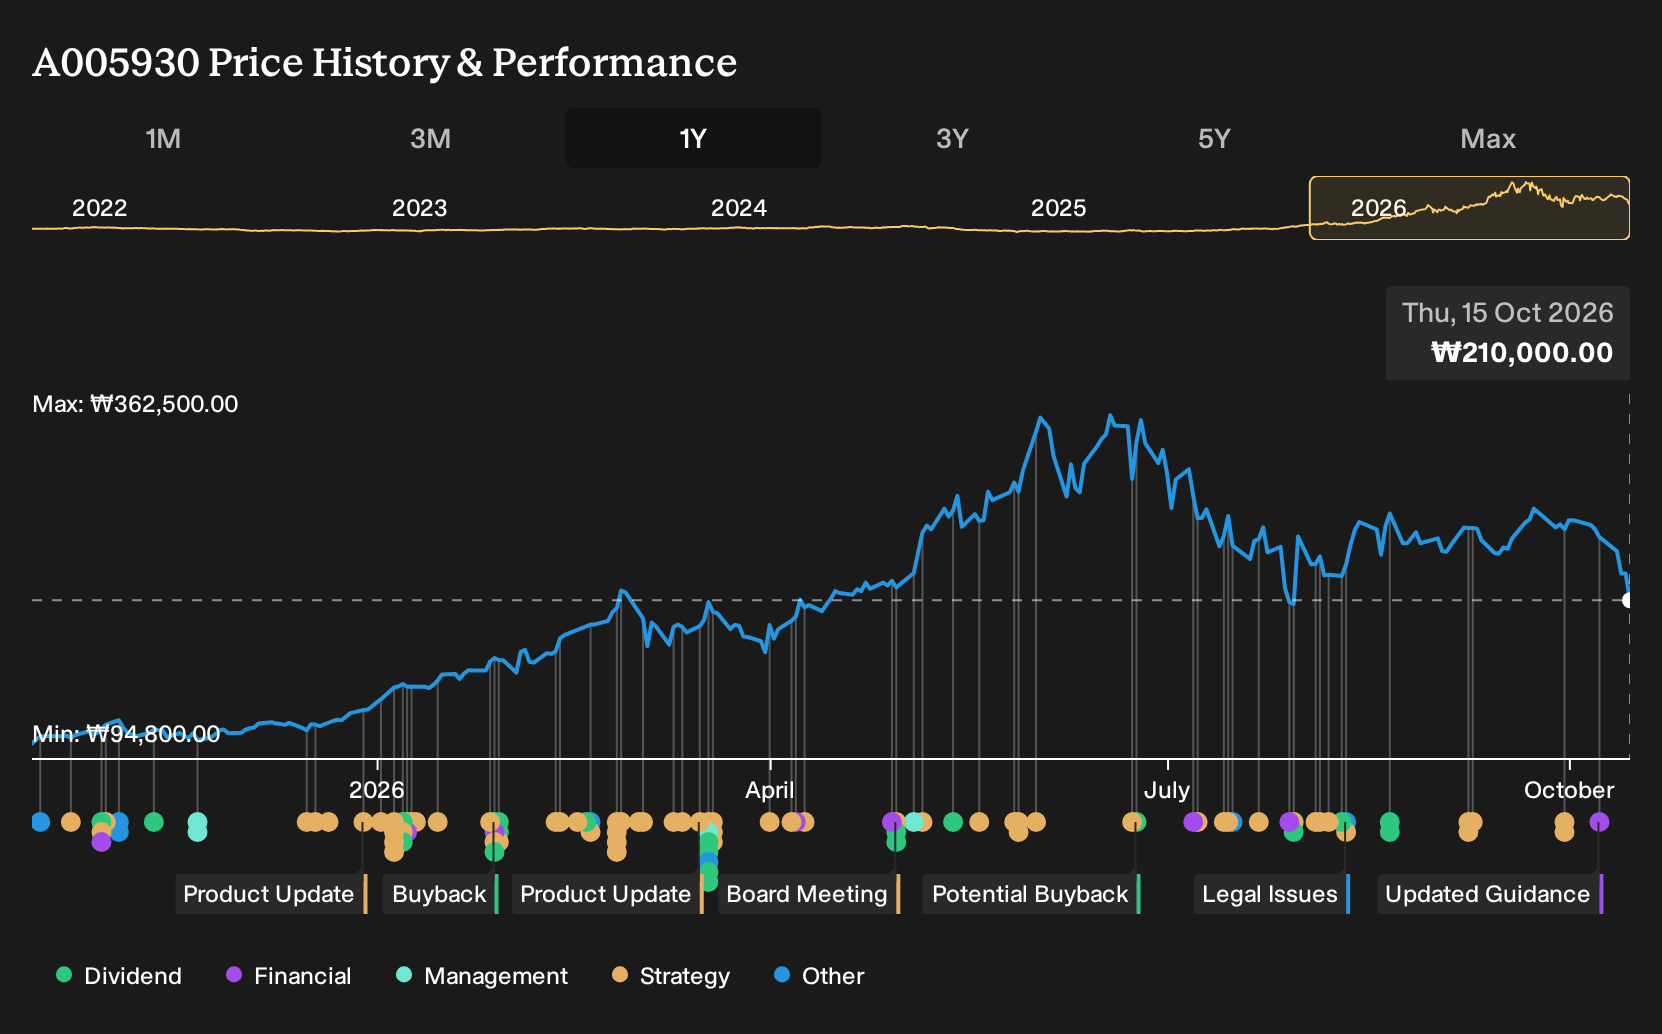Viewport: 1662px width, 1034px height.
Task: Open the Board Meeting event label
Action: coord(809,894)
